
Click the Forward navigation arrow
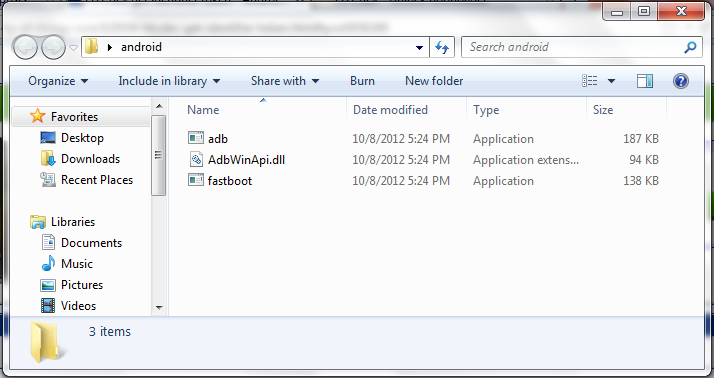53,47
